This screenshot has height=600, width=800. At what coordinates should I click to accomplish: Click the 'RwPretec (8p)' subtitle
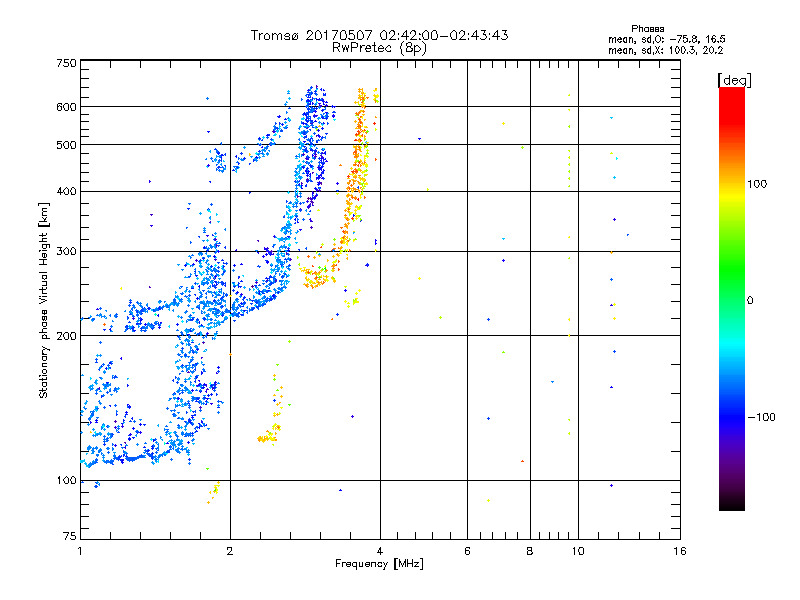pyautogui.click(x=379, y=48)
